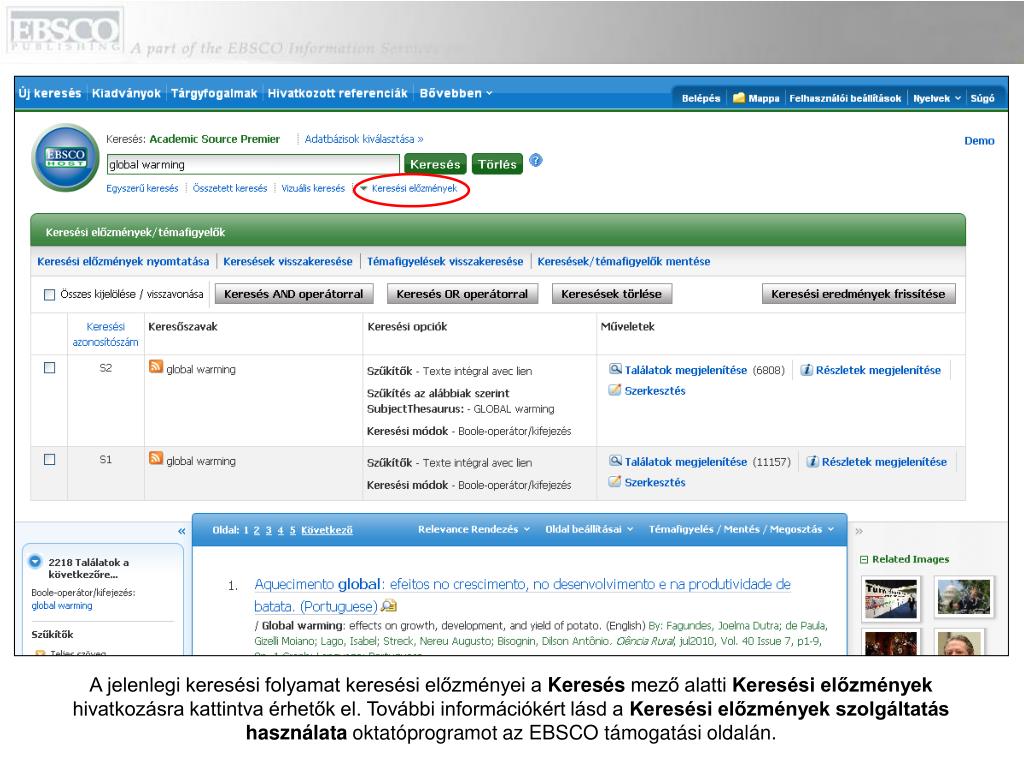Open the Oldal beállításai dropdown
Viewport: 1024px width, 768px height.
tap(589, 529)
